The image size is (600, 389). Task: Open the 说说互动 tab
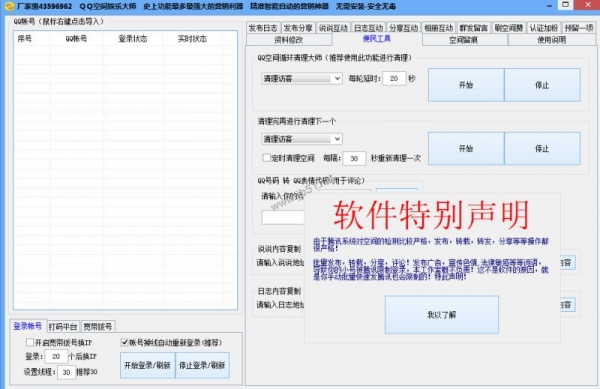333,28
